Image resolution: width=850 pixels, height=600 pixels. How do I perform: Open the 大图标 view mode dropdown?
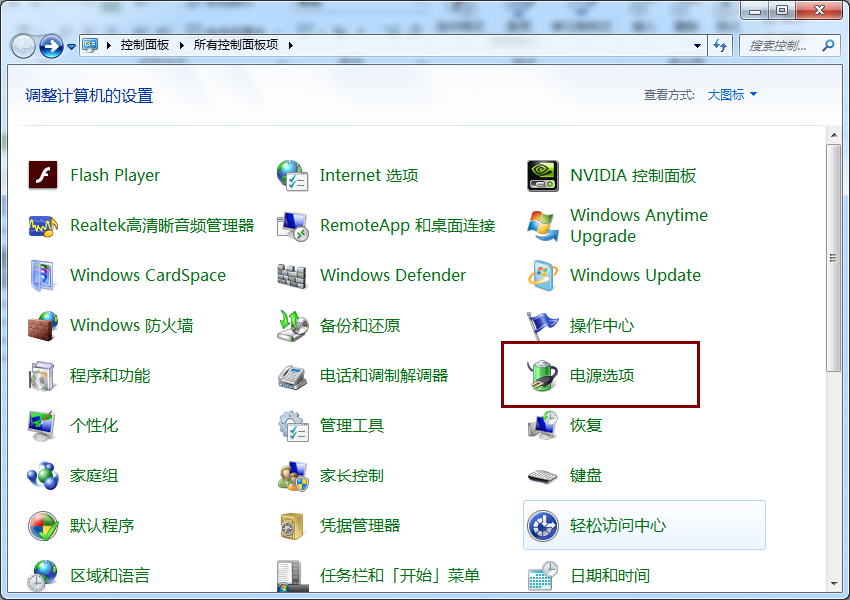point(732,95)
